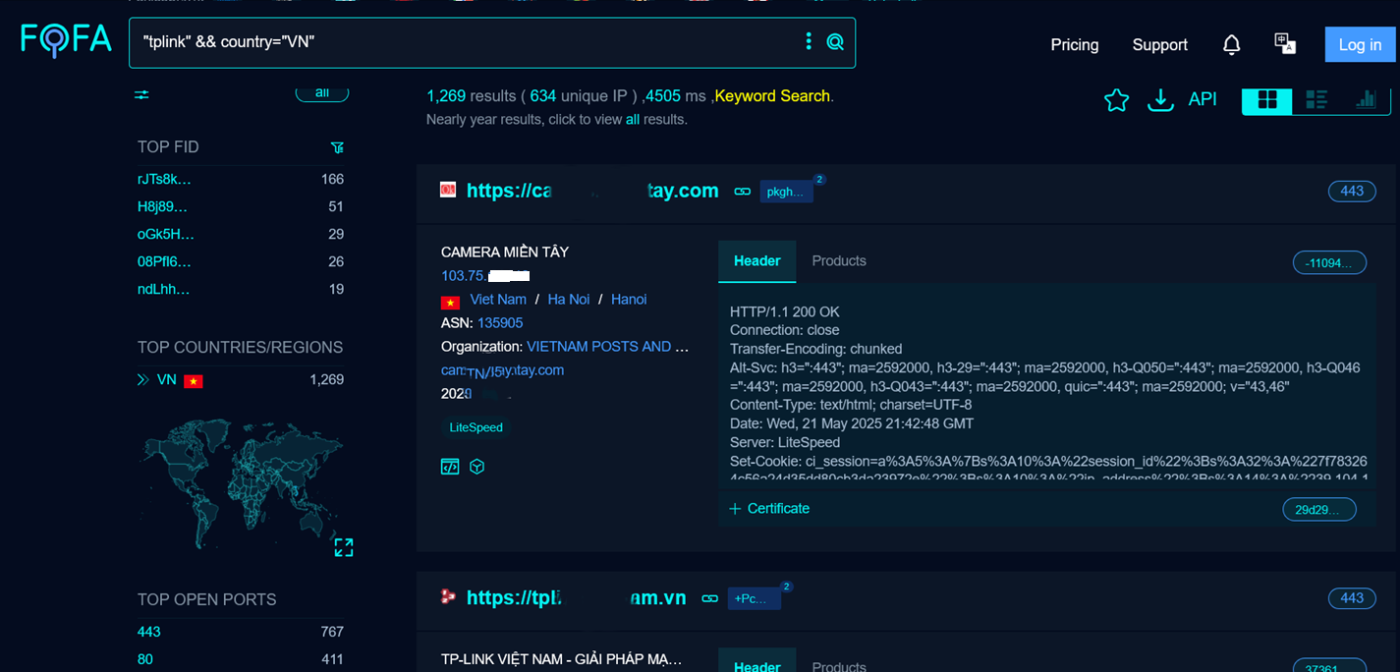Click the Log in button
This screenshot has width=1400, height=672.
click(x=1360, y=45)
